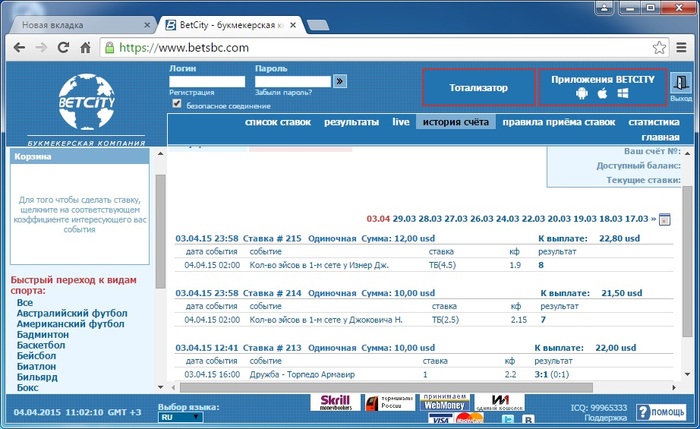Open the Apple app icon
Image resolution: width=700 pixels, height=429 pixels.
[602, 93]
